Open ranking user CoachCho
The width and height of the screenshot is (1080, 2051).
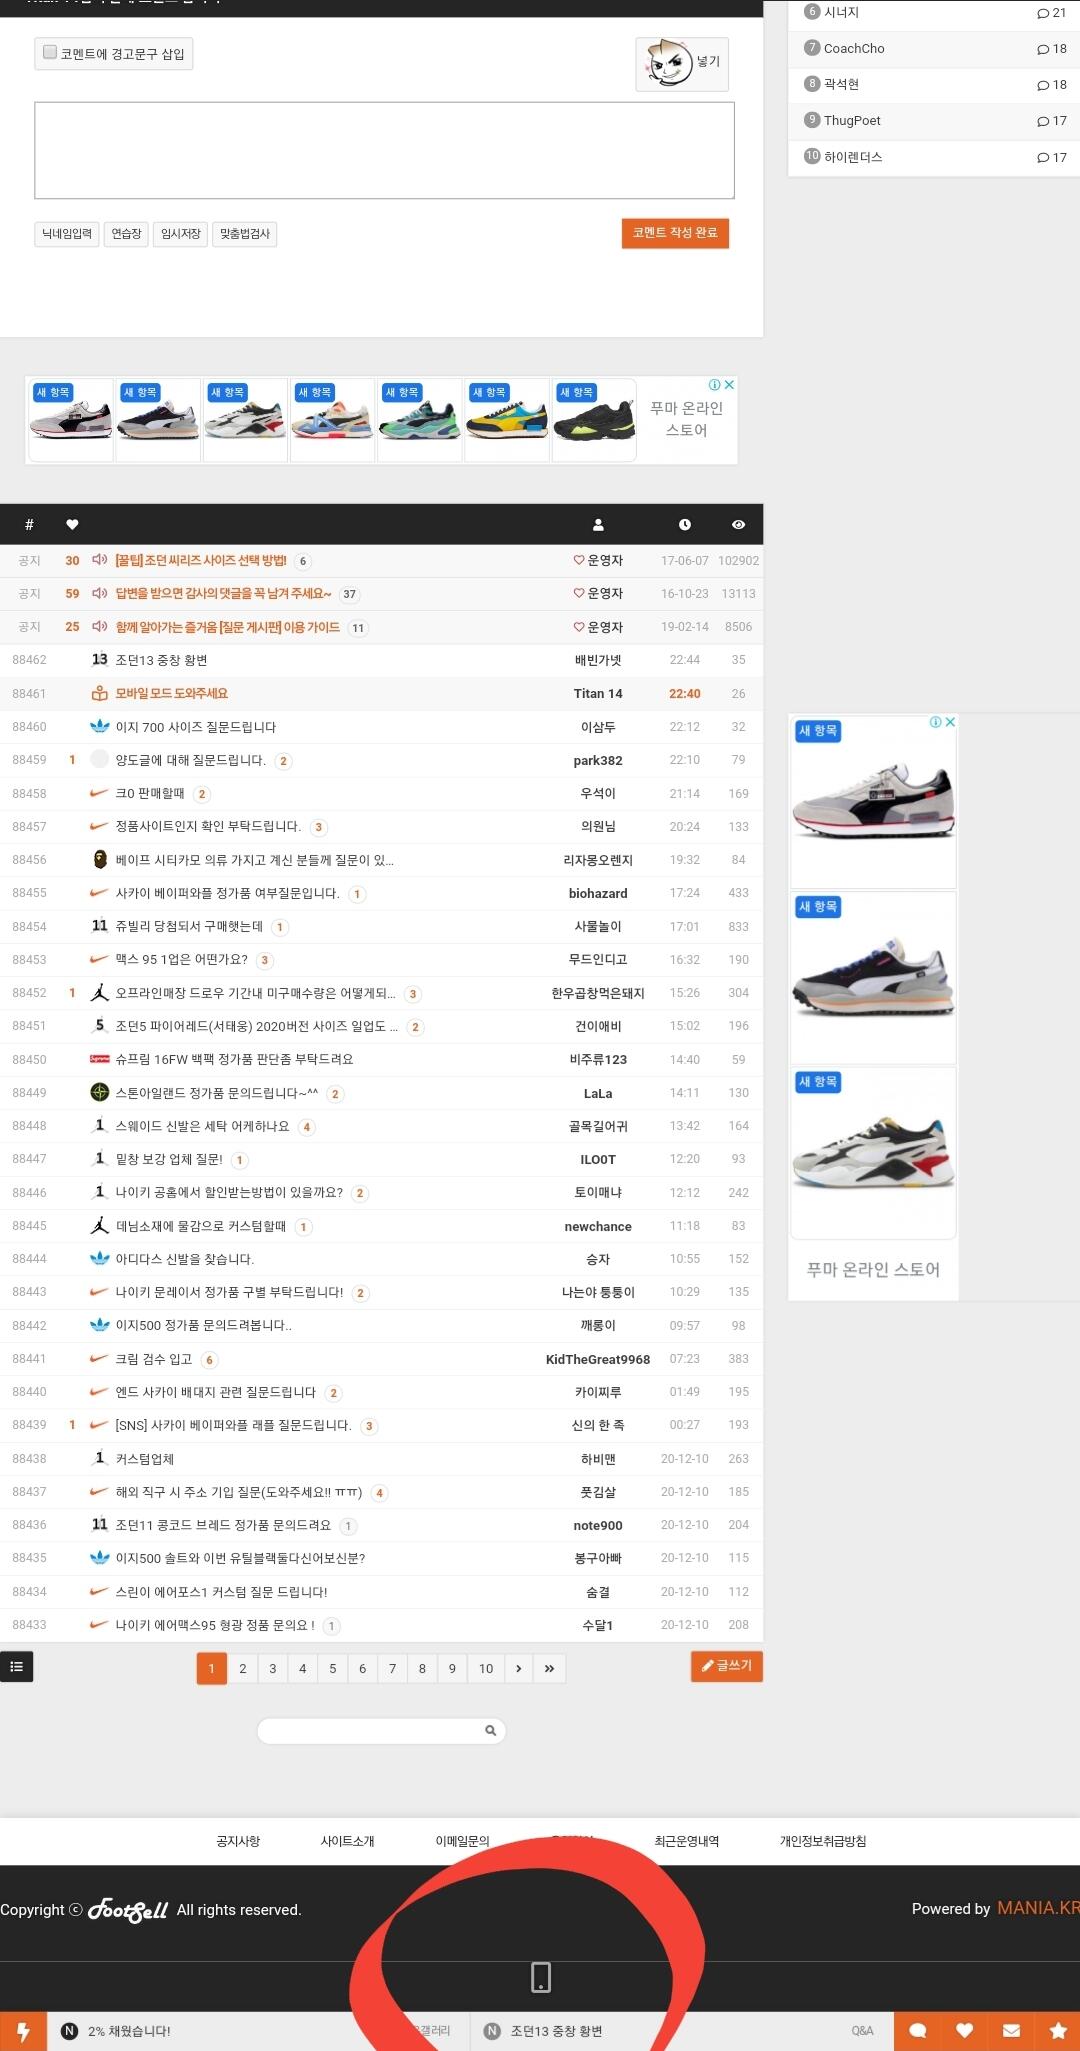(854, 48)
